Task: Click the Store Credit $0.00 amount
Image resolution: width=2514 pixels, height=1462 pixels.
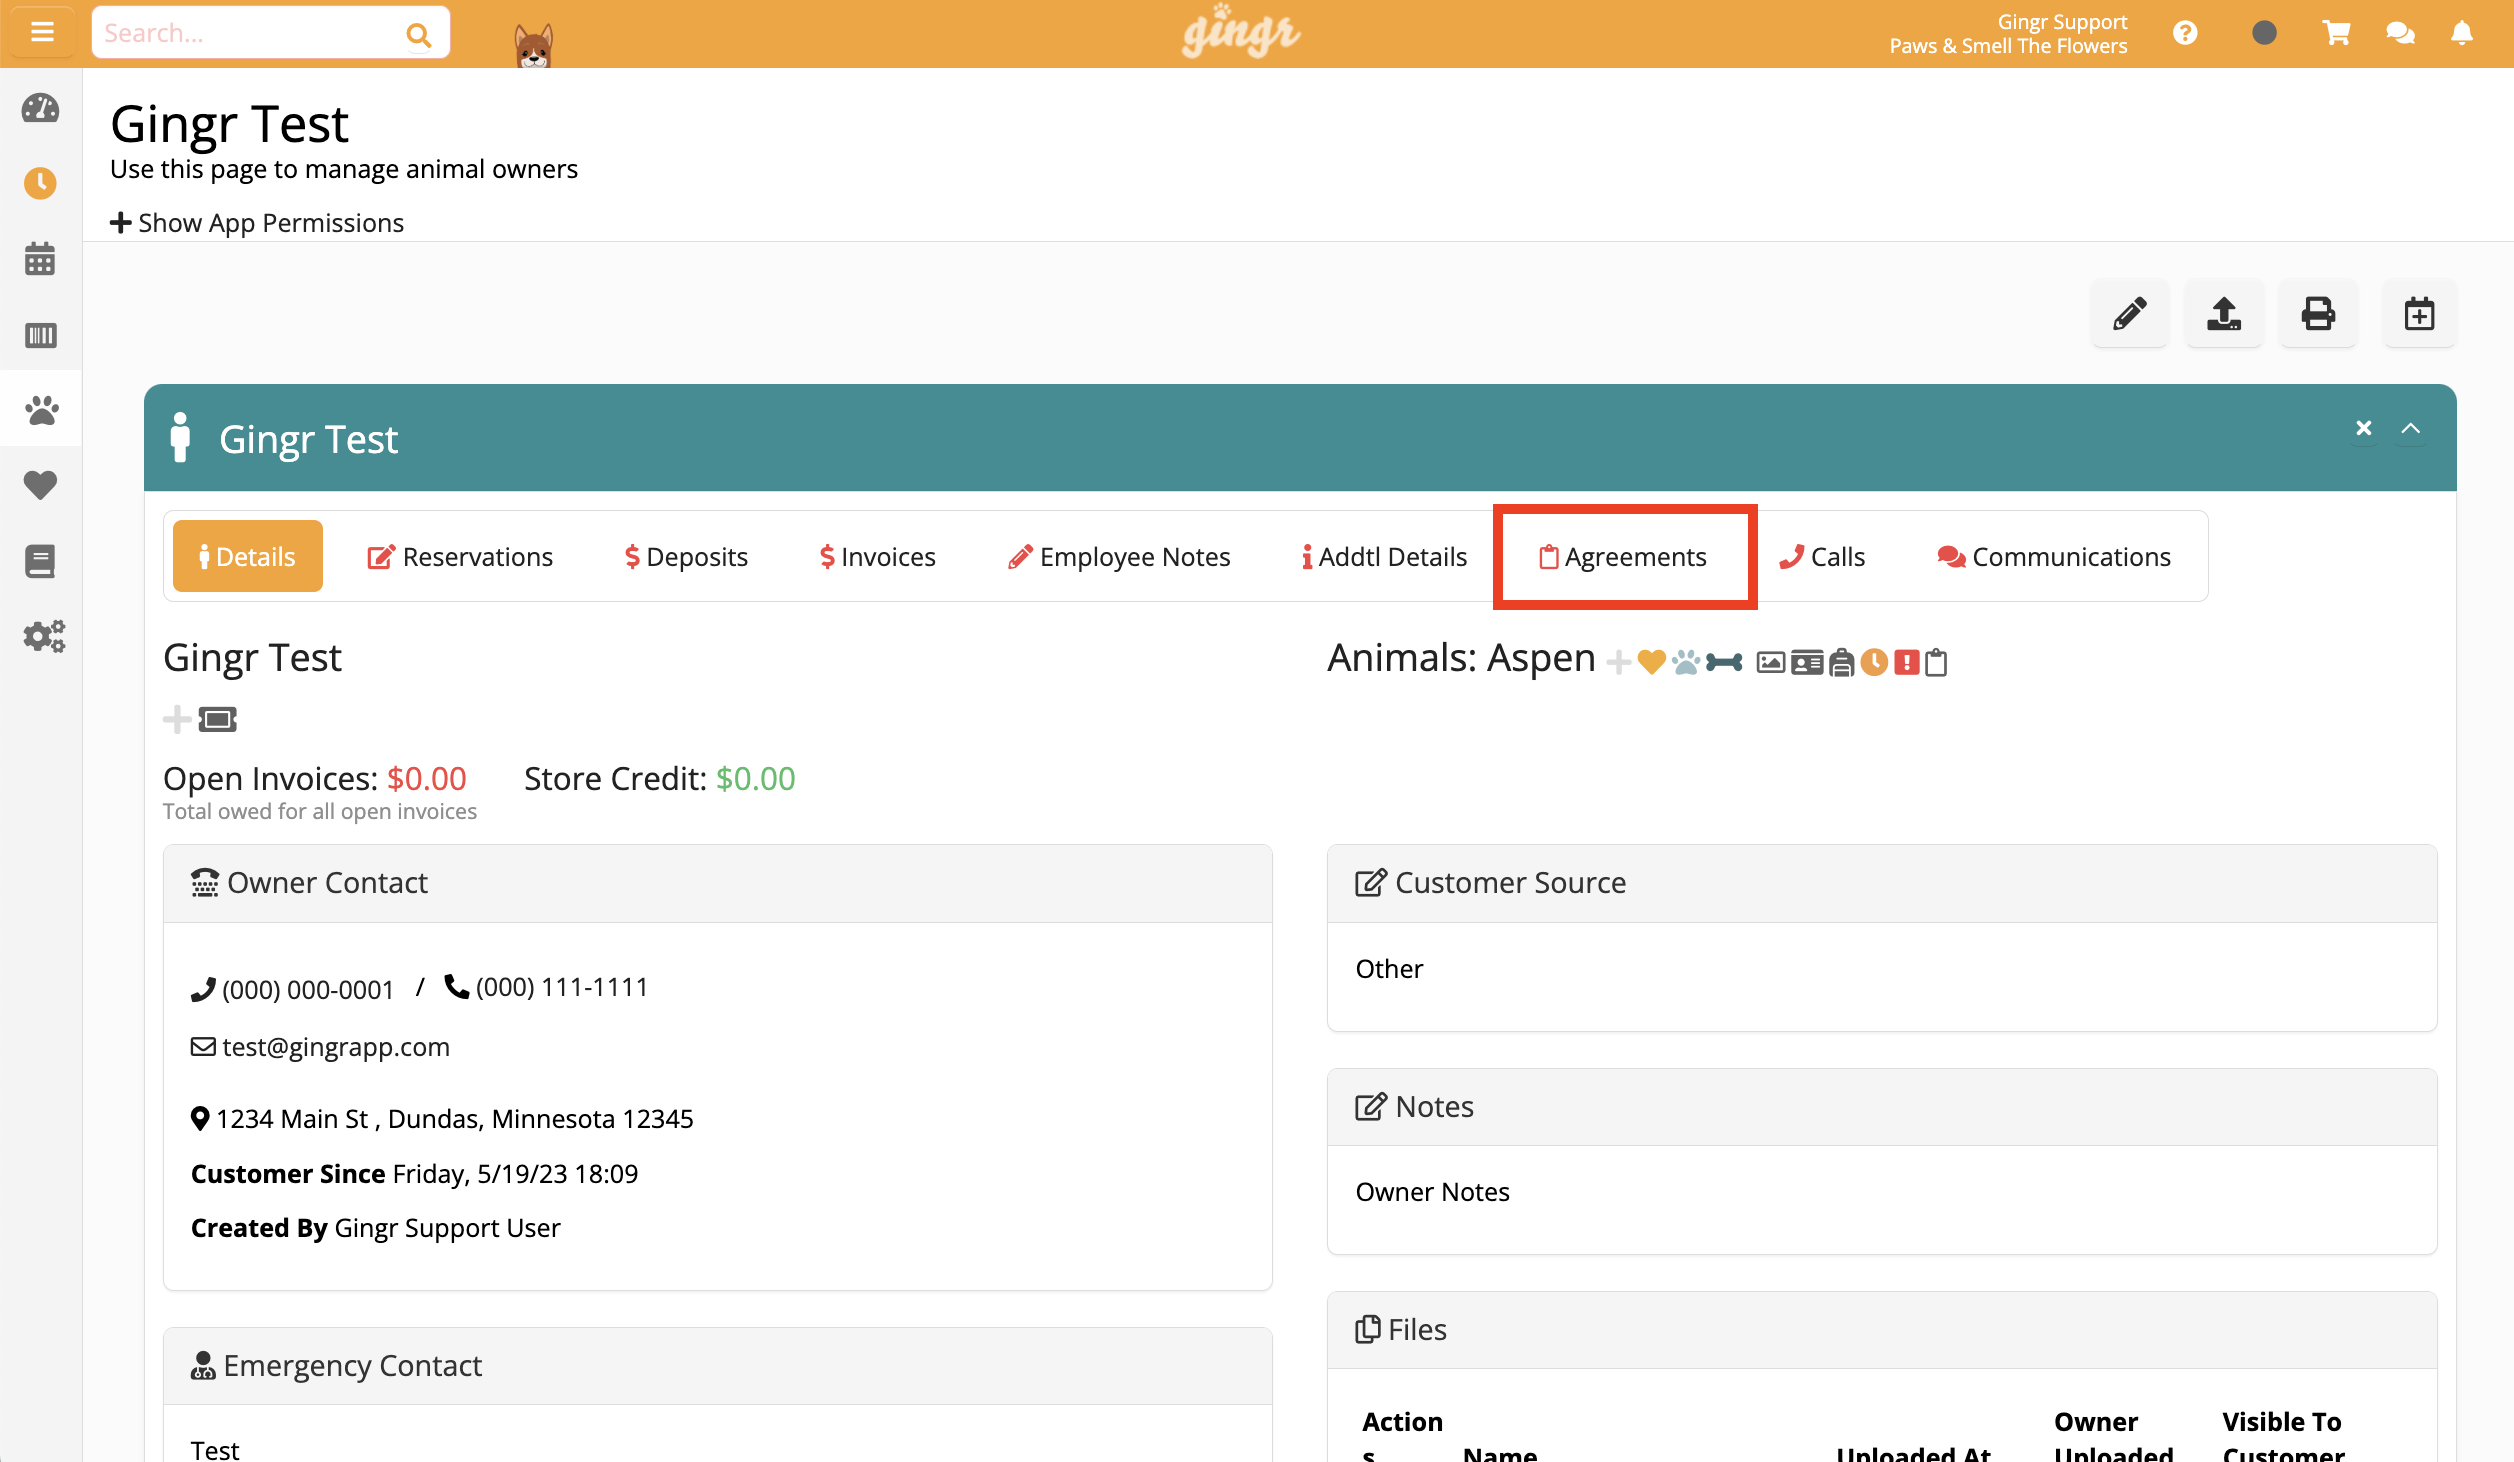Action: pos(756,779)
